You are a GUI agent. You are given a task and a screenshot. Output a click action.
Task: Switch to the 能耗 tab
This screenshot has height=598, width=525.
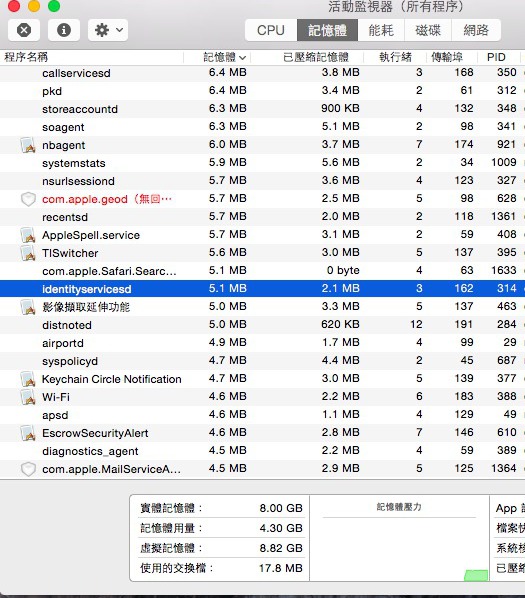coord(381,30)
